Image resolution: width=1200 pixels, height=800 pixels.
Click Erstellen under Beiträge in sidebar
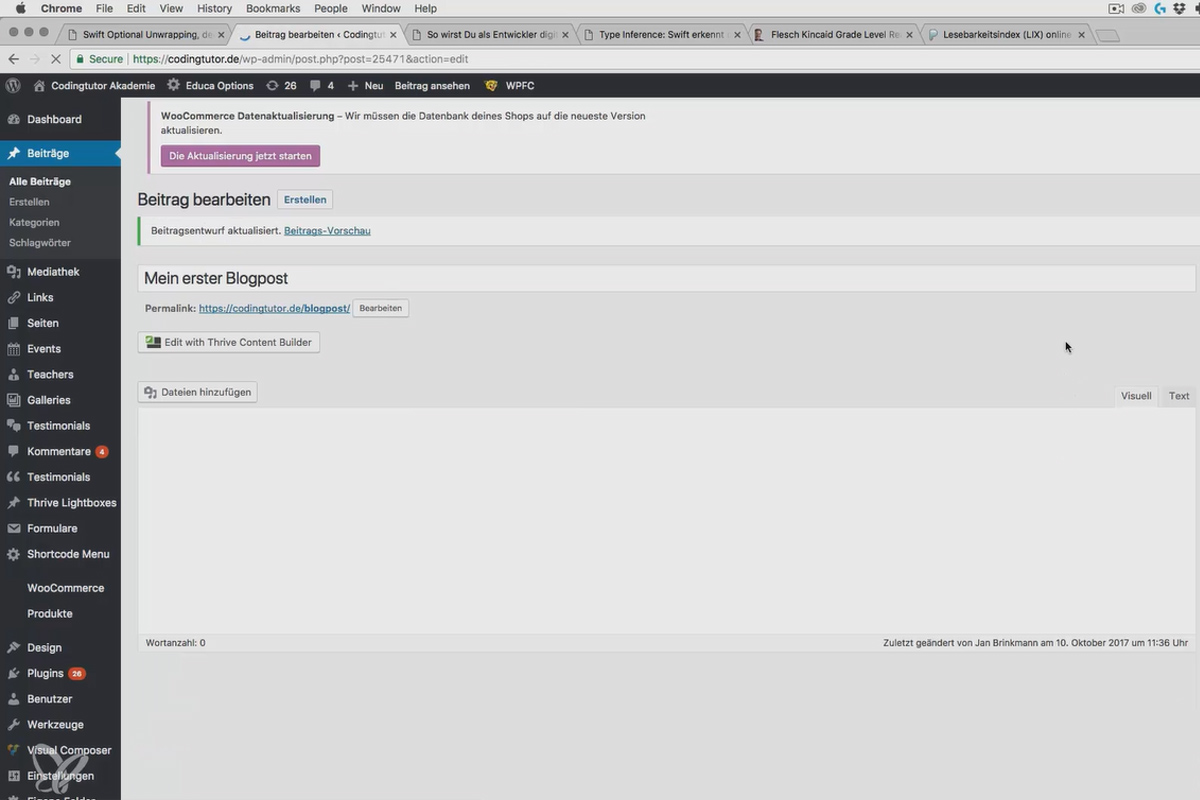[x=29, y=202]
